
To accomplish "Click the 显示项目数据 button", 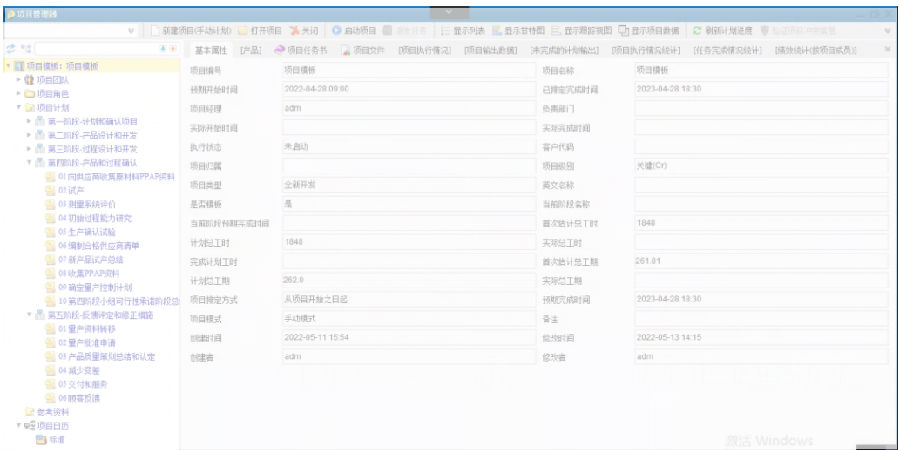I will 649,30.
